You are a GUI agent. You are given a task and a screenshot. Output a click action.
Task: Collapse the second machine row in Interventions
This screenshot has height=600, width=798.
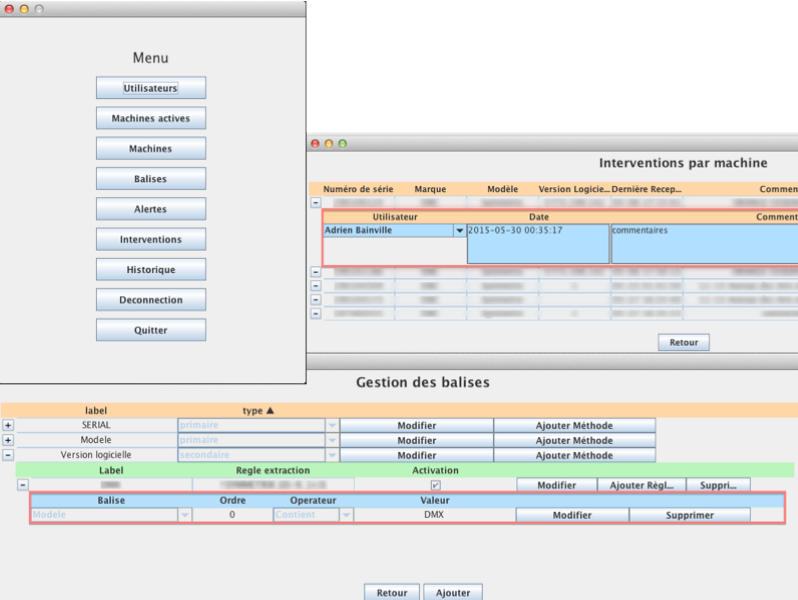point(316,272)
